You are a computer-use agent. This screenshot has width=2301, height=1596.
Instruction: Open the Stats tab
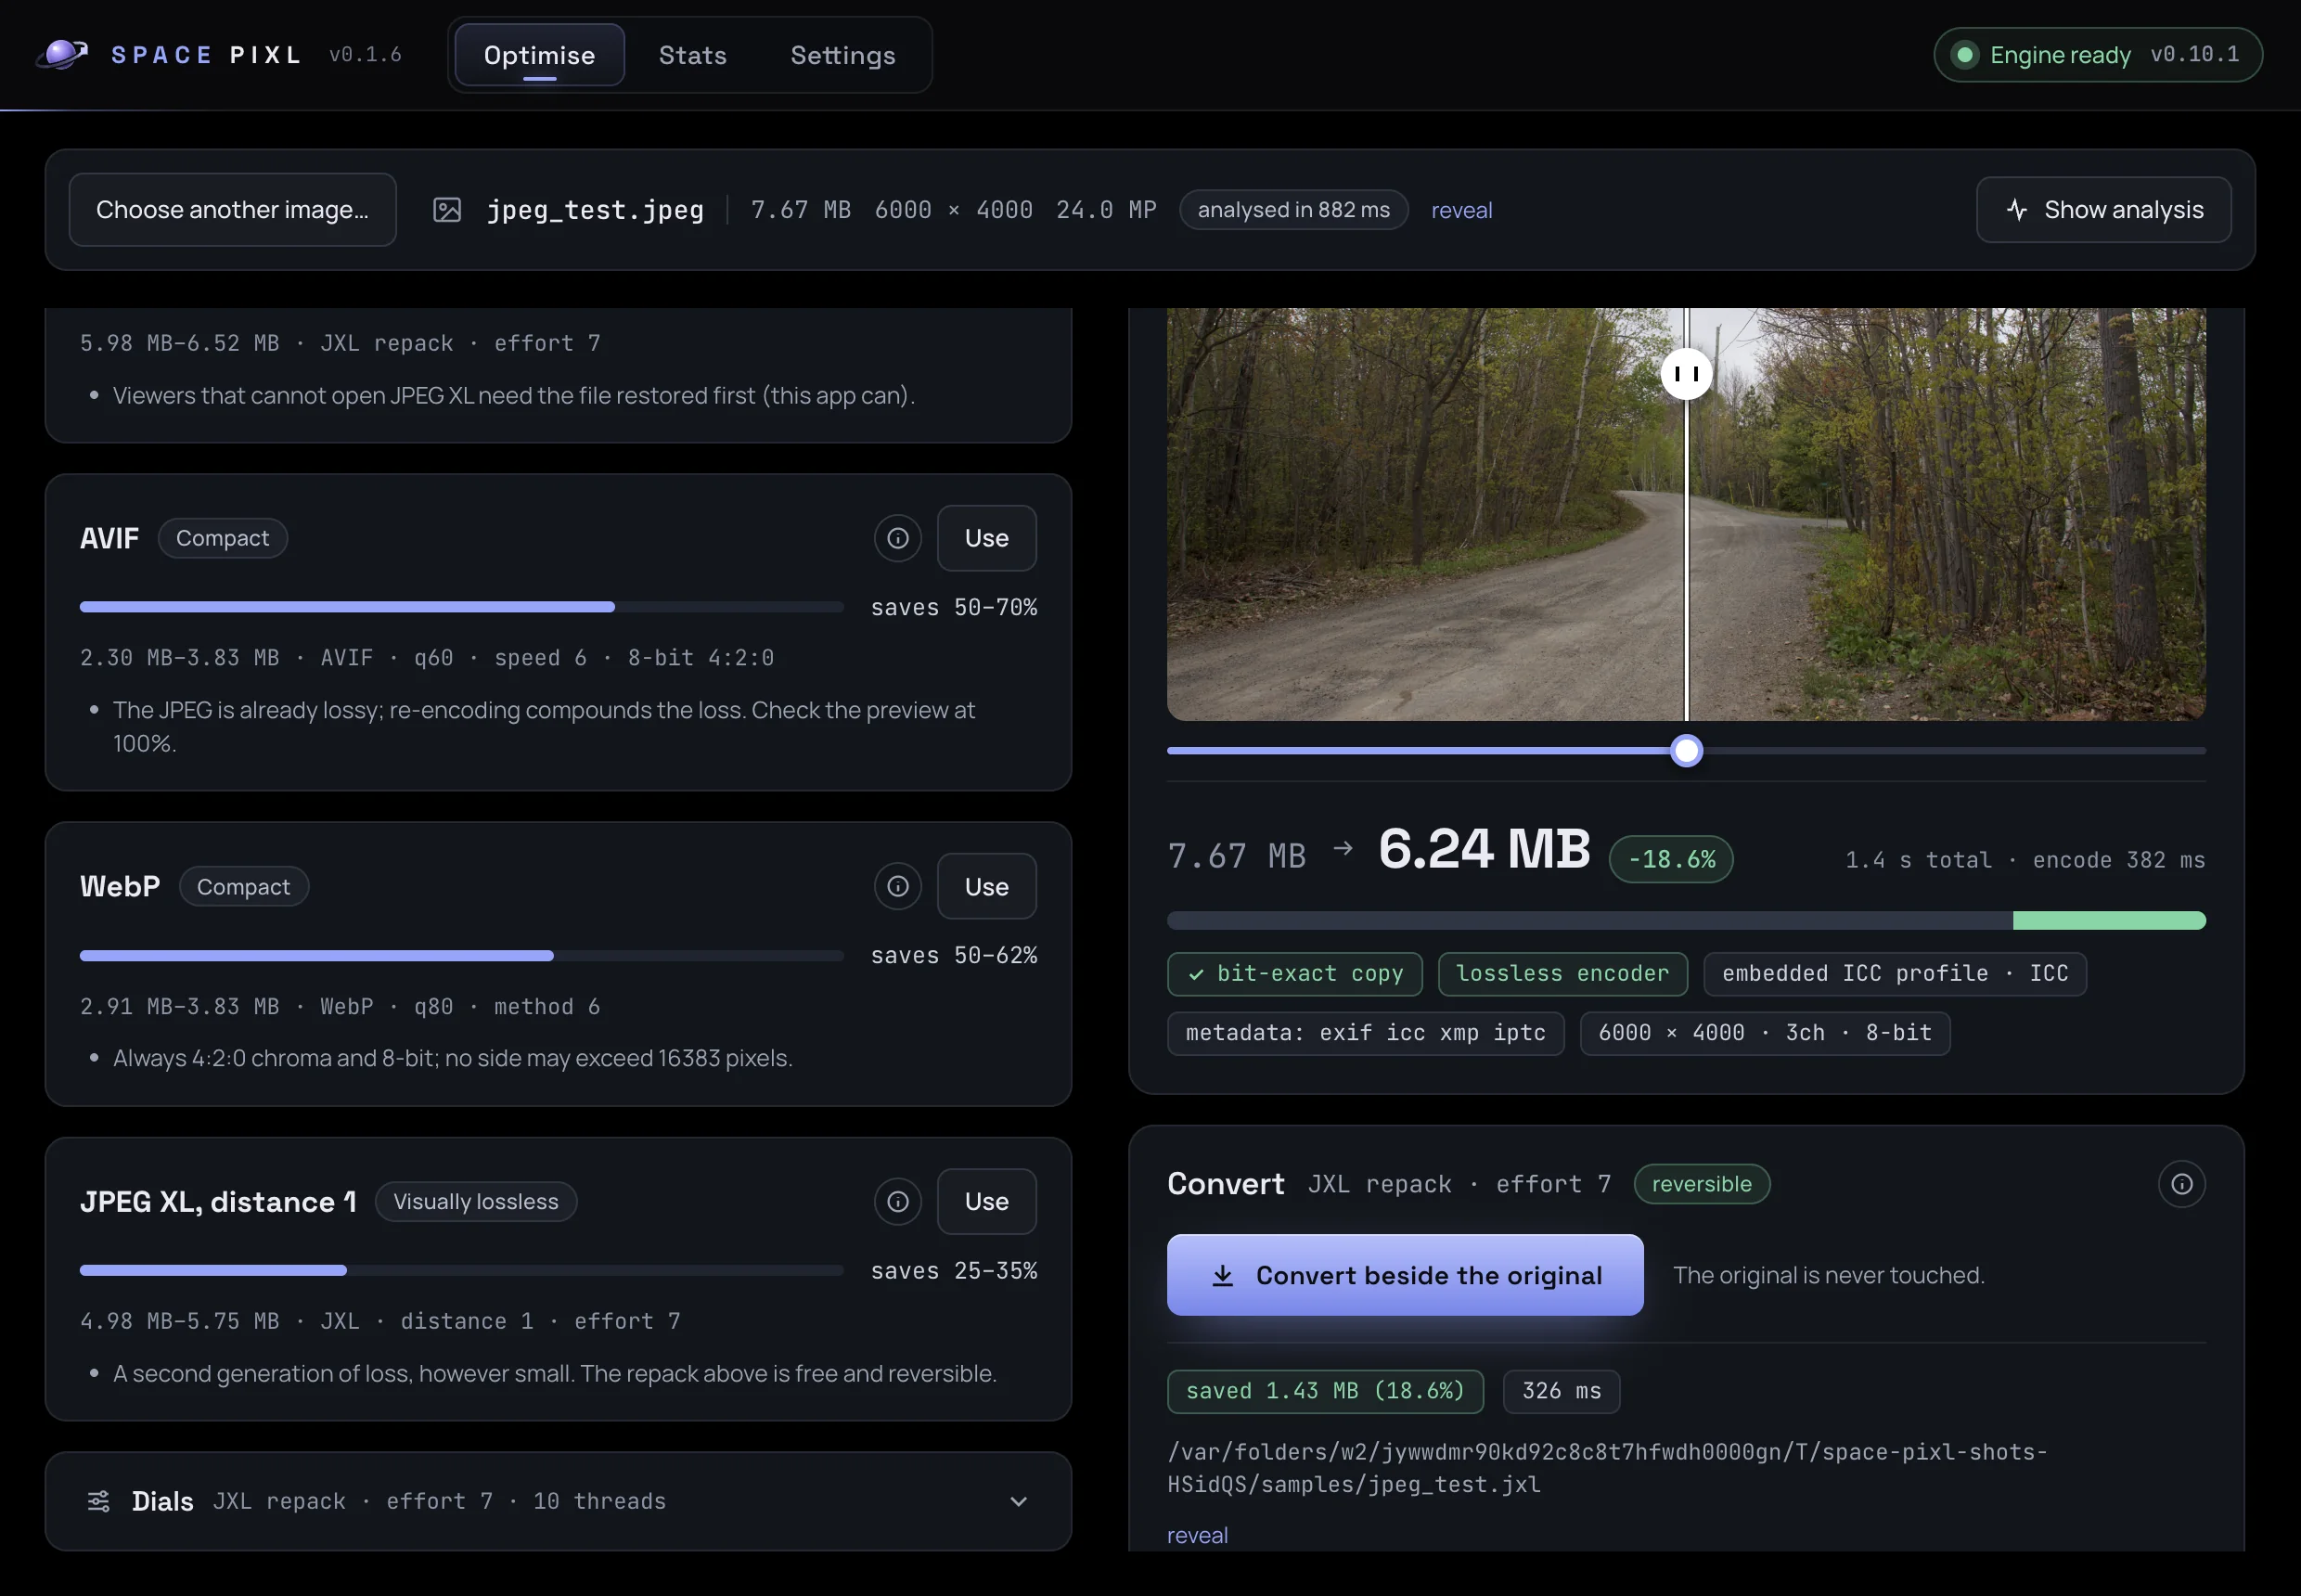point(692,55)
